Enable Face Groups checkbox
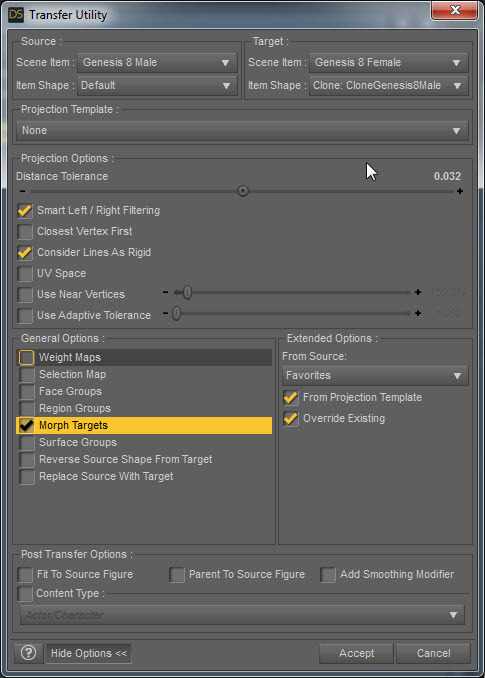Screen dimensions: 485x678 pos(26,391)
